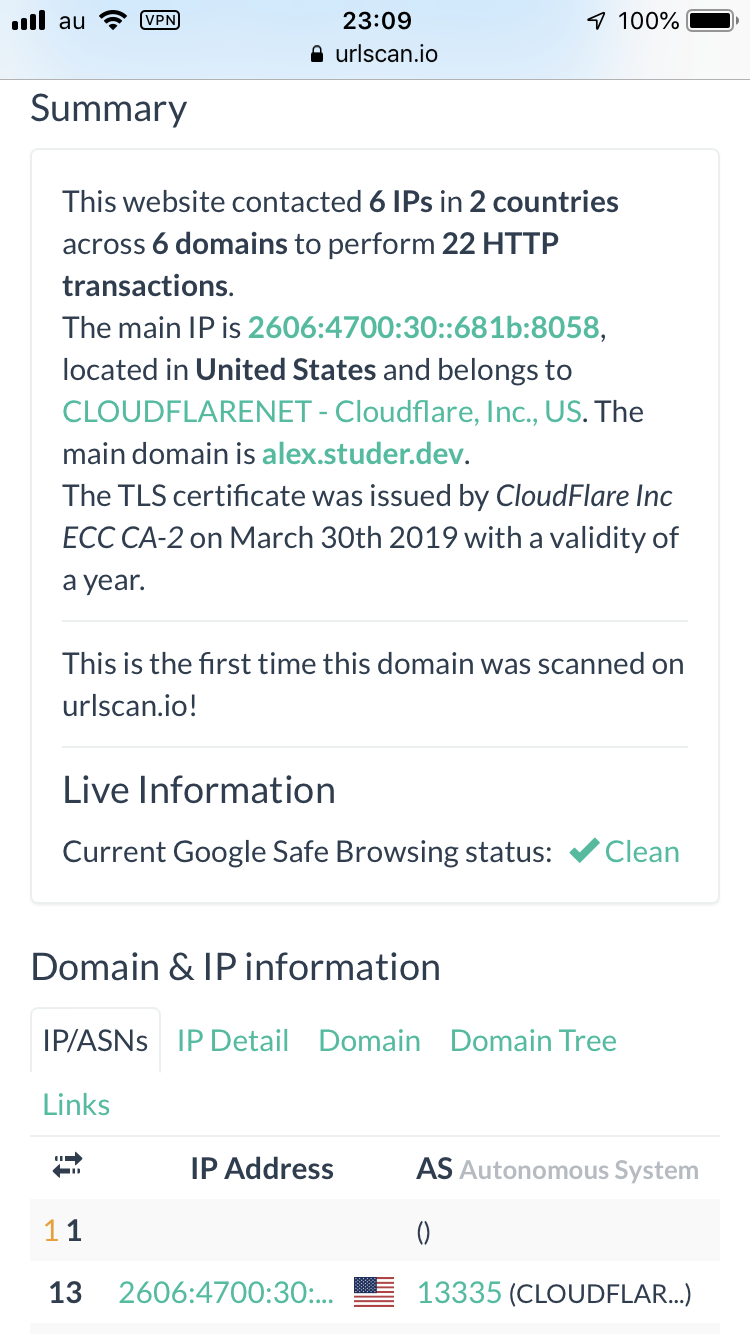Select the IP/ASNs tab

[96, 1040]
